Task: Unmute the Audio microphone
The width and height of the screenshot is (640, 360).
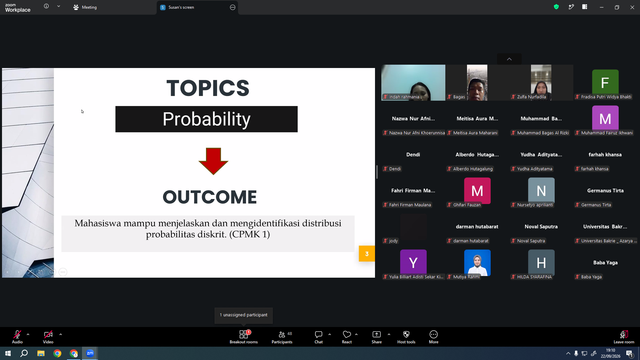Action: click(17, 337)
